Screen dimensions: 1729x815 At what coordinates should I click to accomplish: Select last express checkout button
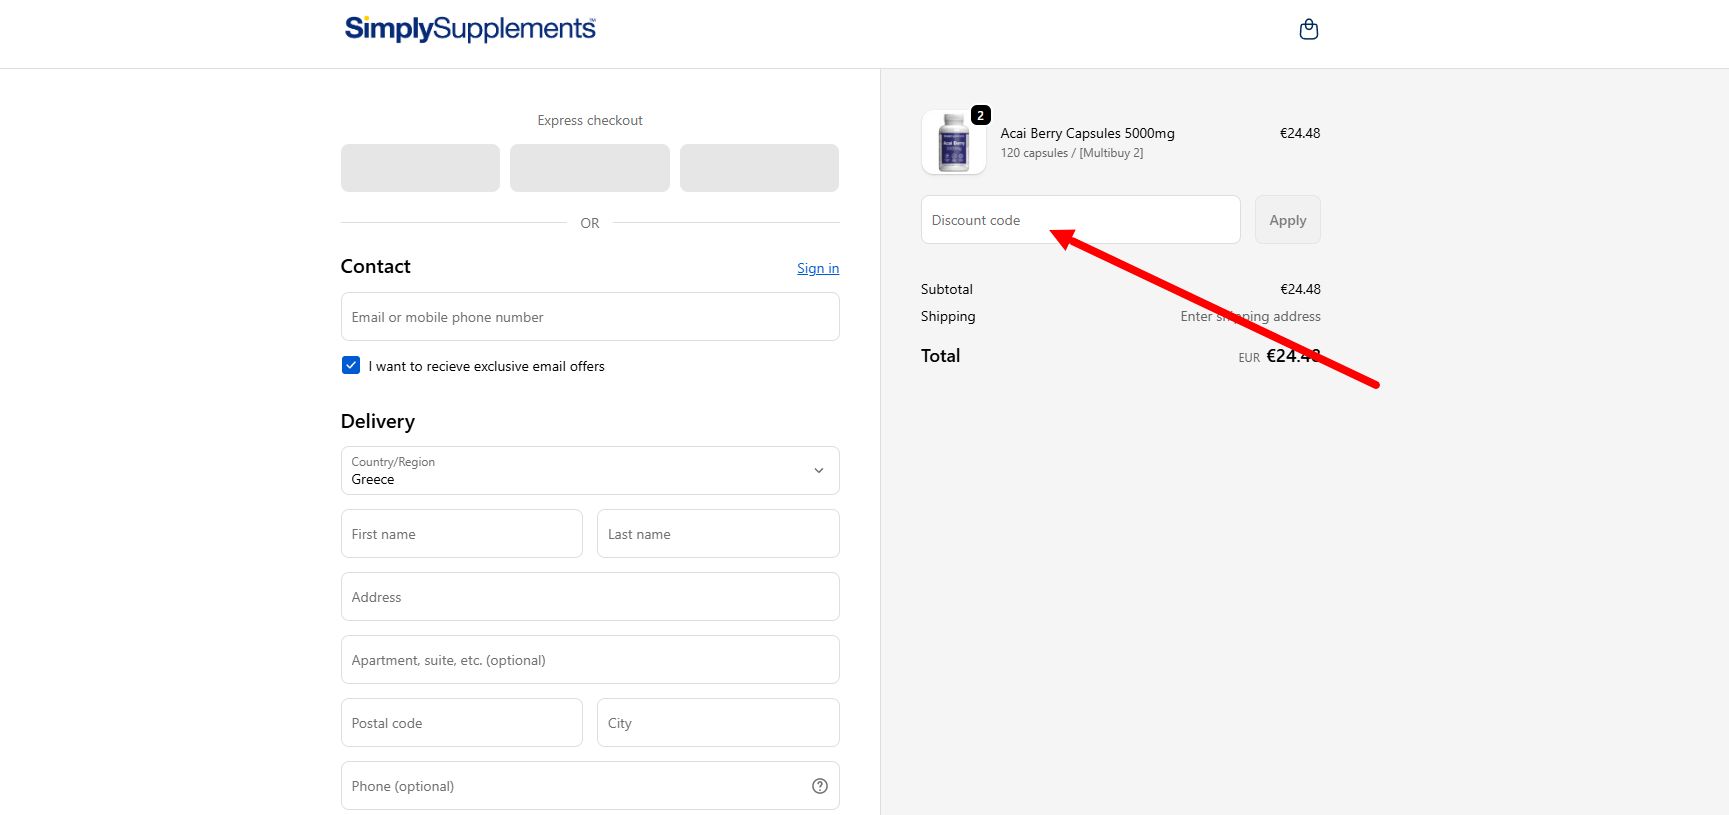(759, 168)
